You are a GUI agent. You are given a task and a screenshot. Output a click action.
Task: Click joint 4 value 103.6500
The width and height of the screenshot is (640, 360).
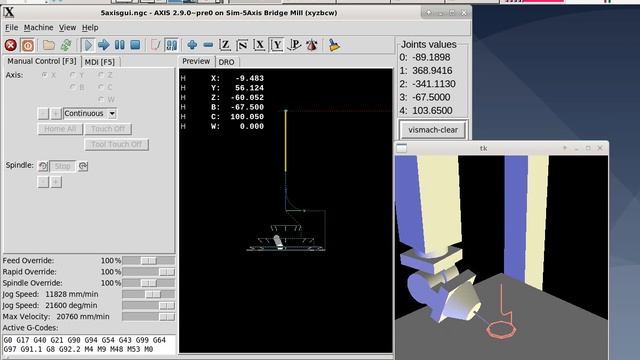432,111
